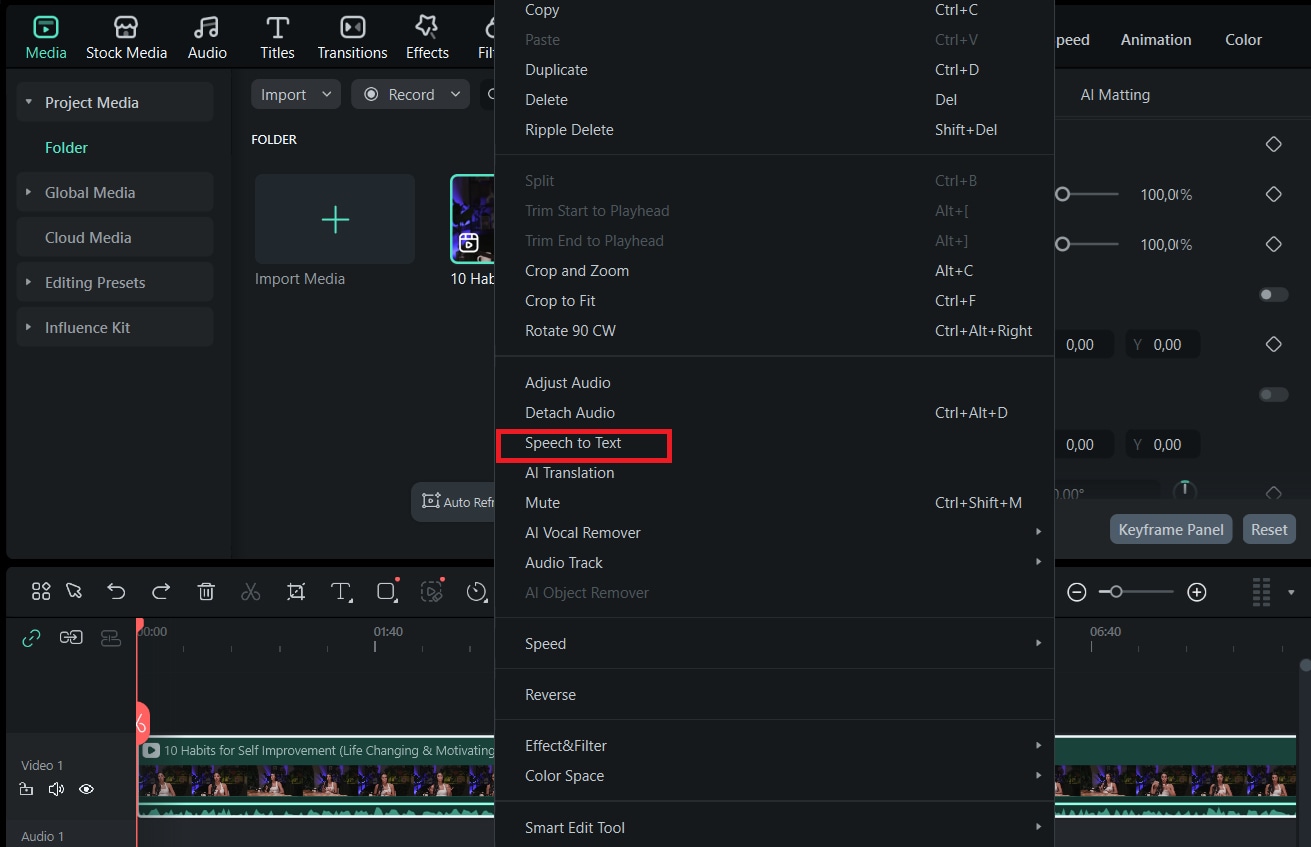Open the Transitions tab
The height and width of the screenshot is (847, 1311).
pos(352,38)
